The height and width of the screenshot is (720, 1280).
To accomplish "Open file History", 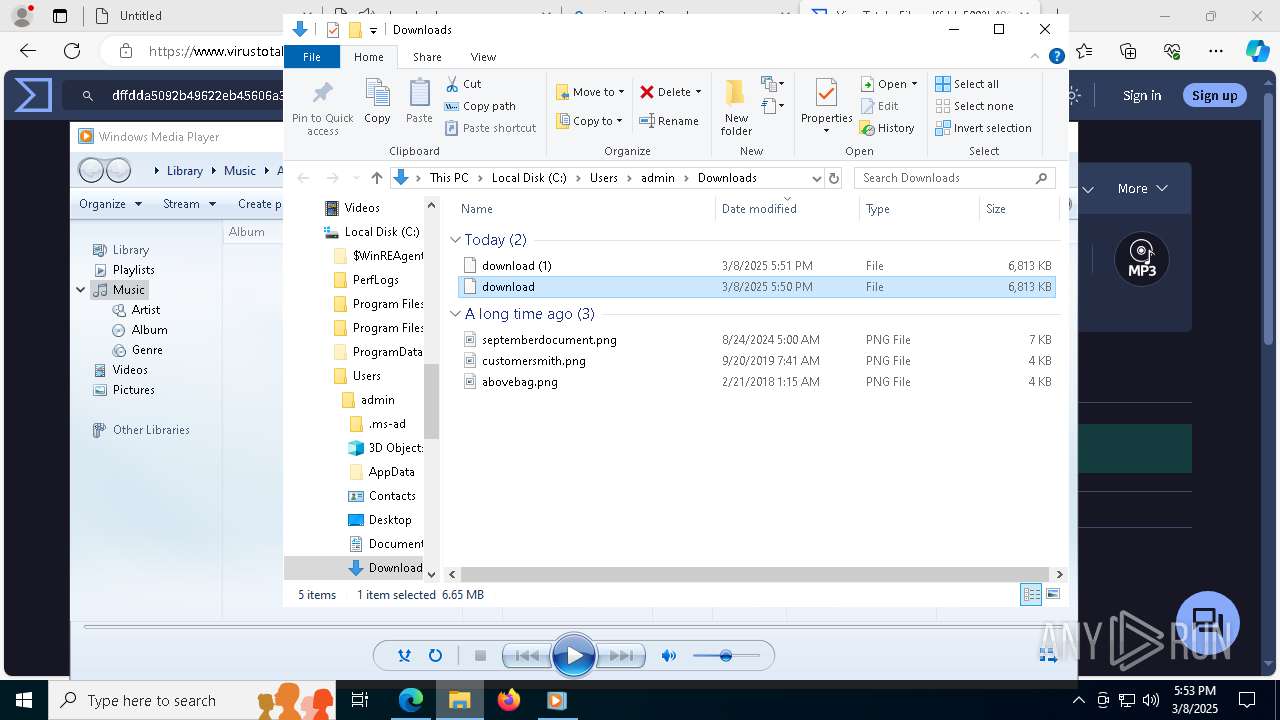I will click(x=887, y=128).
